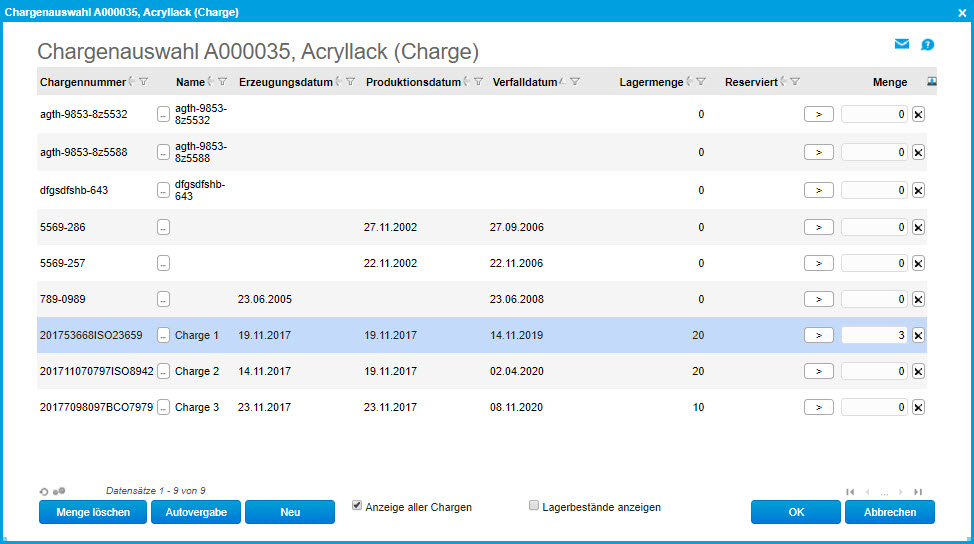Clear quantity for agth-9853-8z5588 row
This screenshot has width=974, height=544.
(x=918, y=152)
